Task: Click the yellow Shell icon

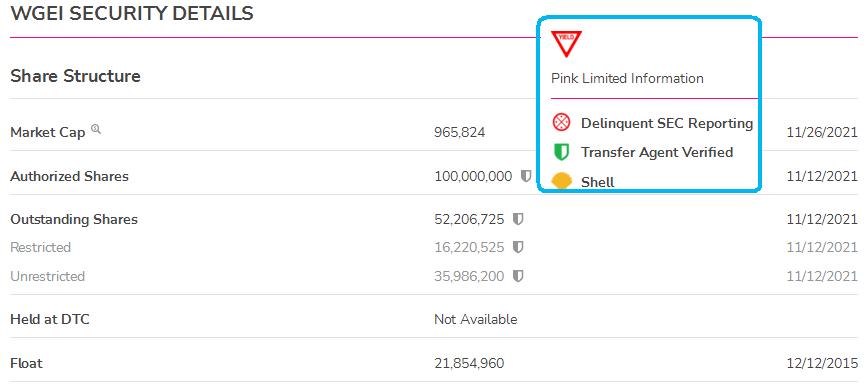Action: tap(561, 181)
